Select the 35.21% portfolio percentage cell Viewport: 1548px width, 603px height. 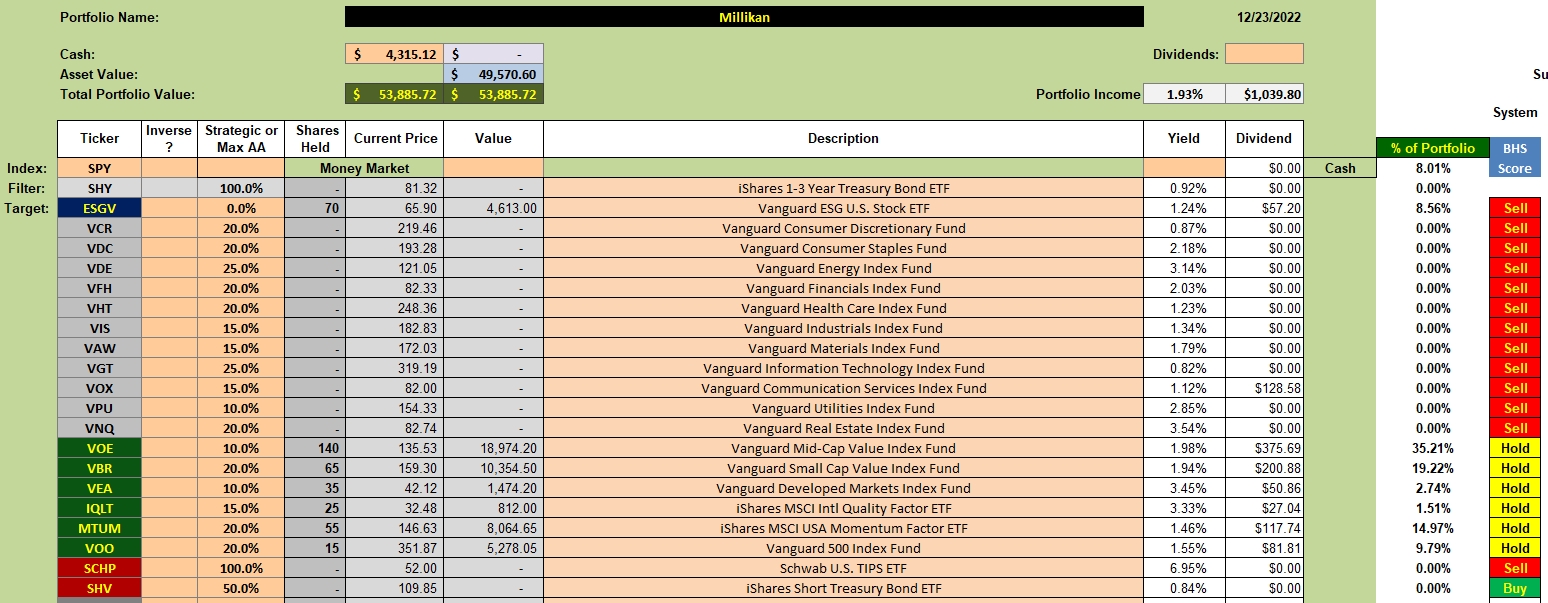pos(1432,448)
